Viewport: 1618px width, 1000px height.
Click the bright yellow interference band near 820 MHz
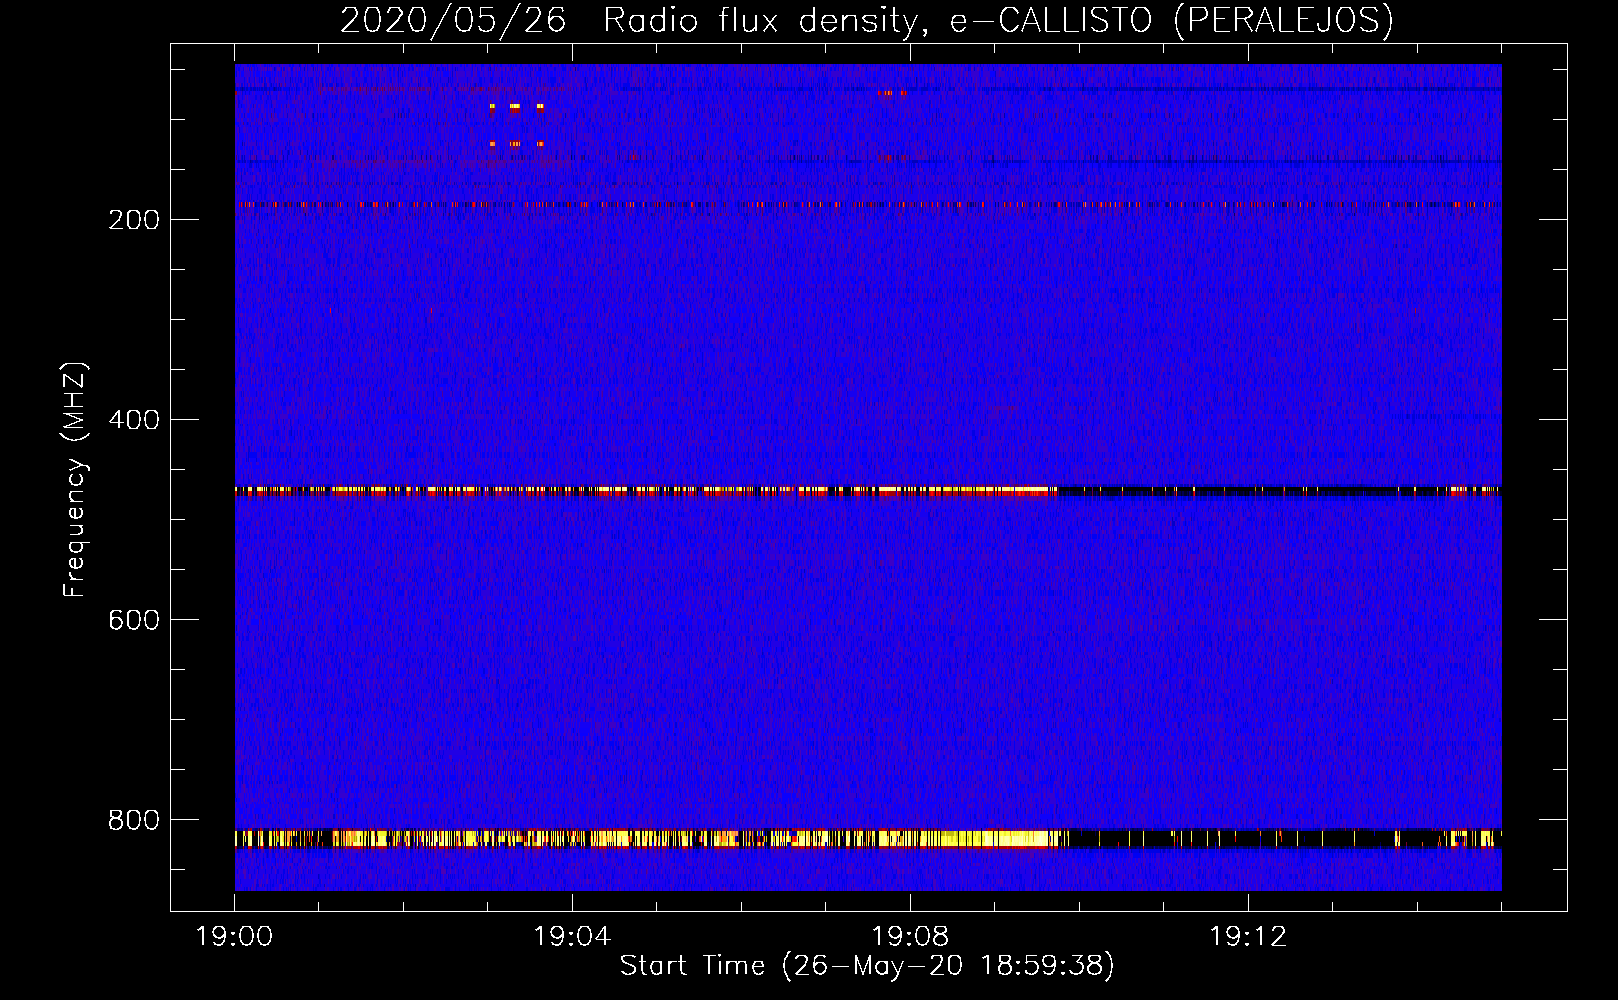tap(868, 839)
